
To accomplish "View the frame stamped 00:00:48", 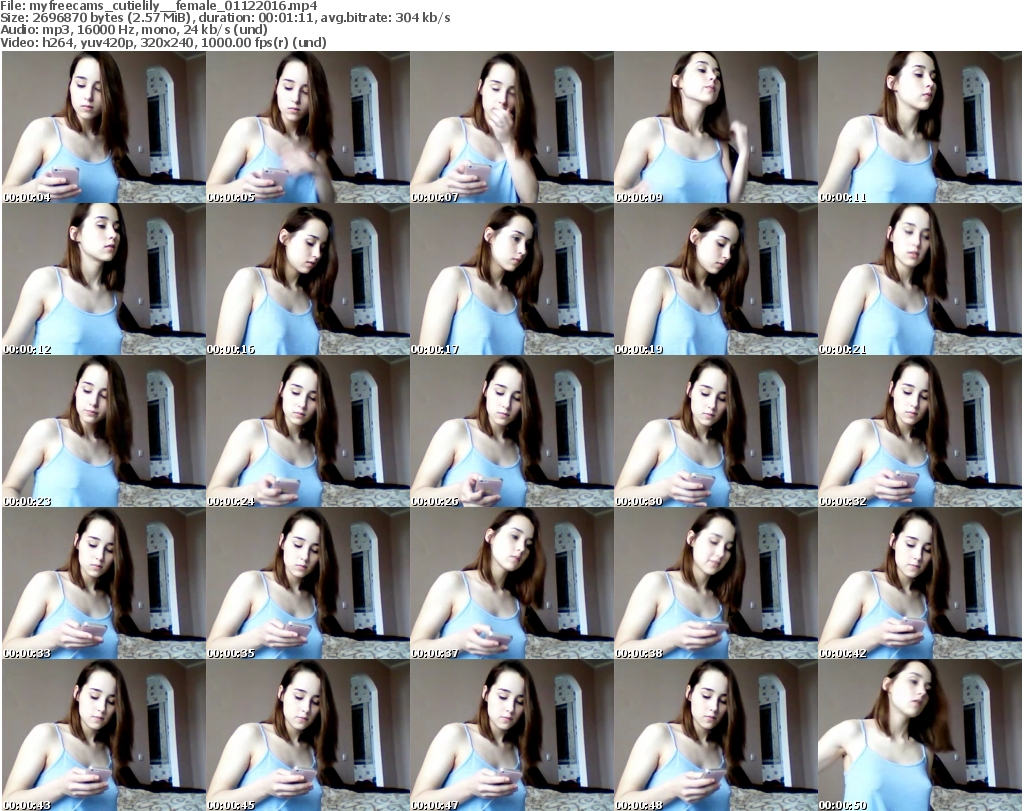I will (716, 735).
